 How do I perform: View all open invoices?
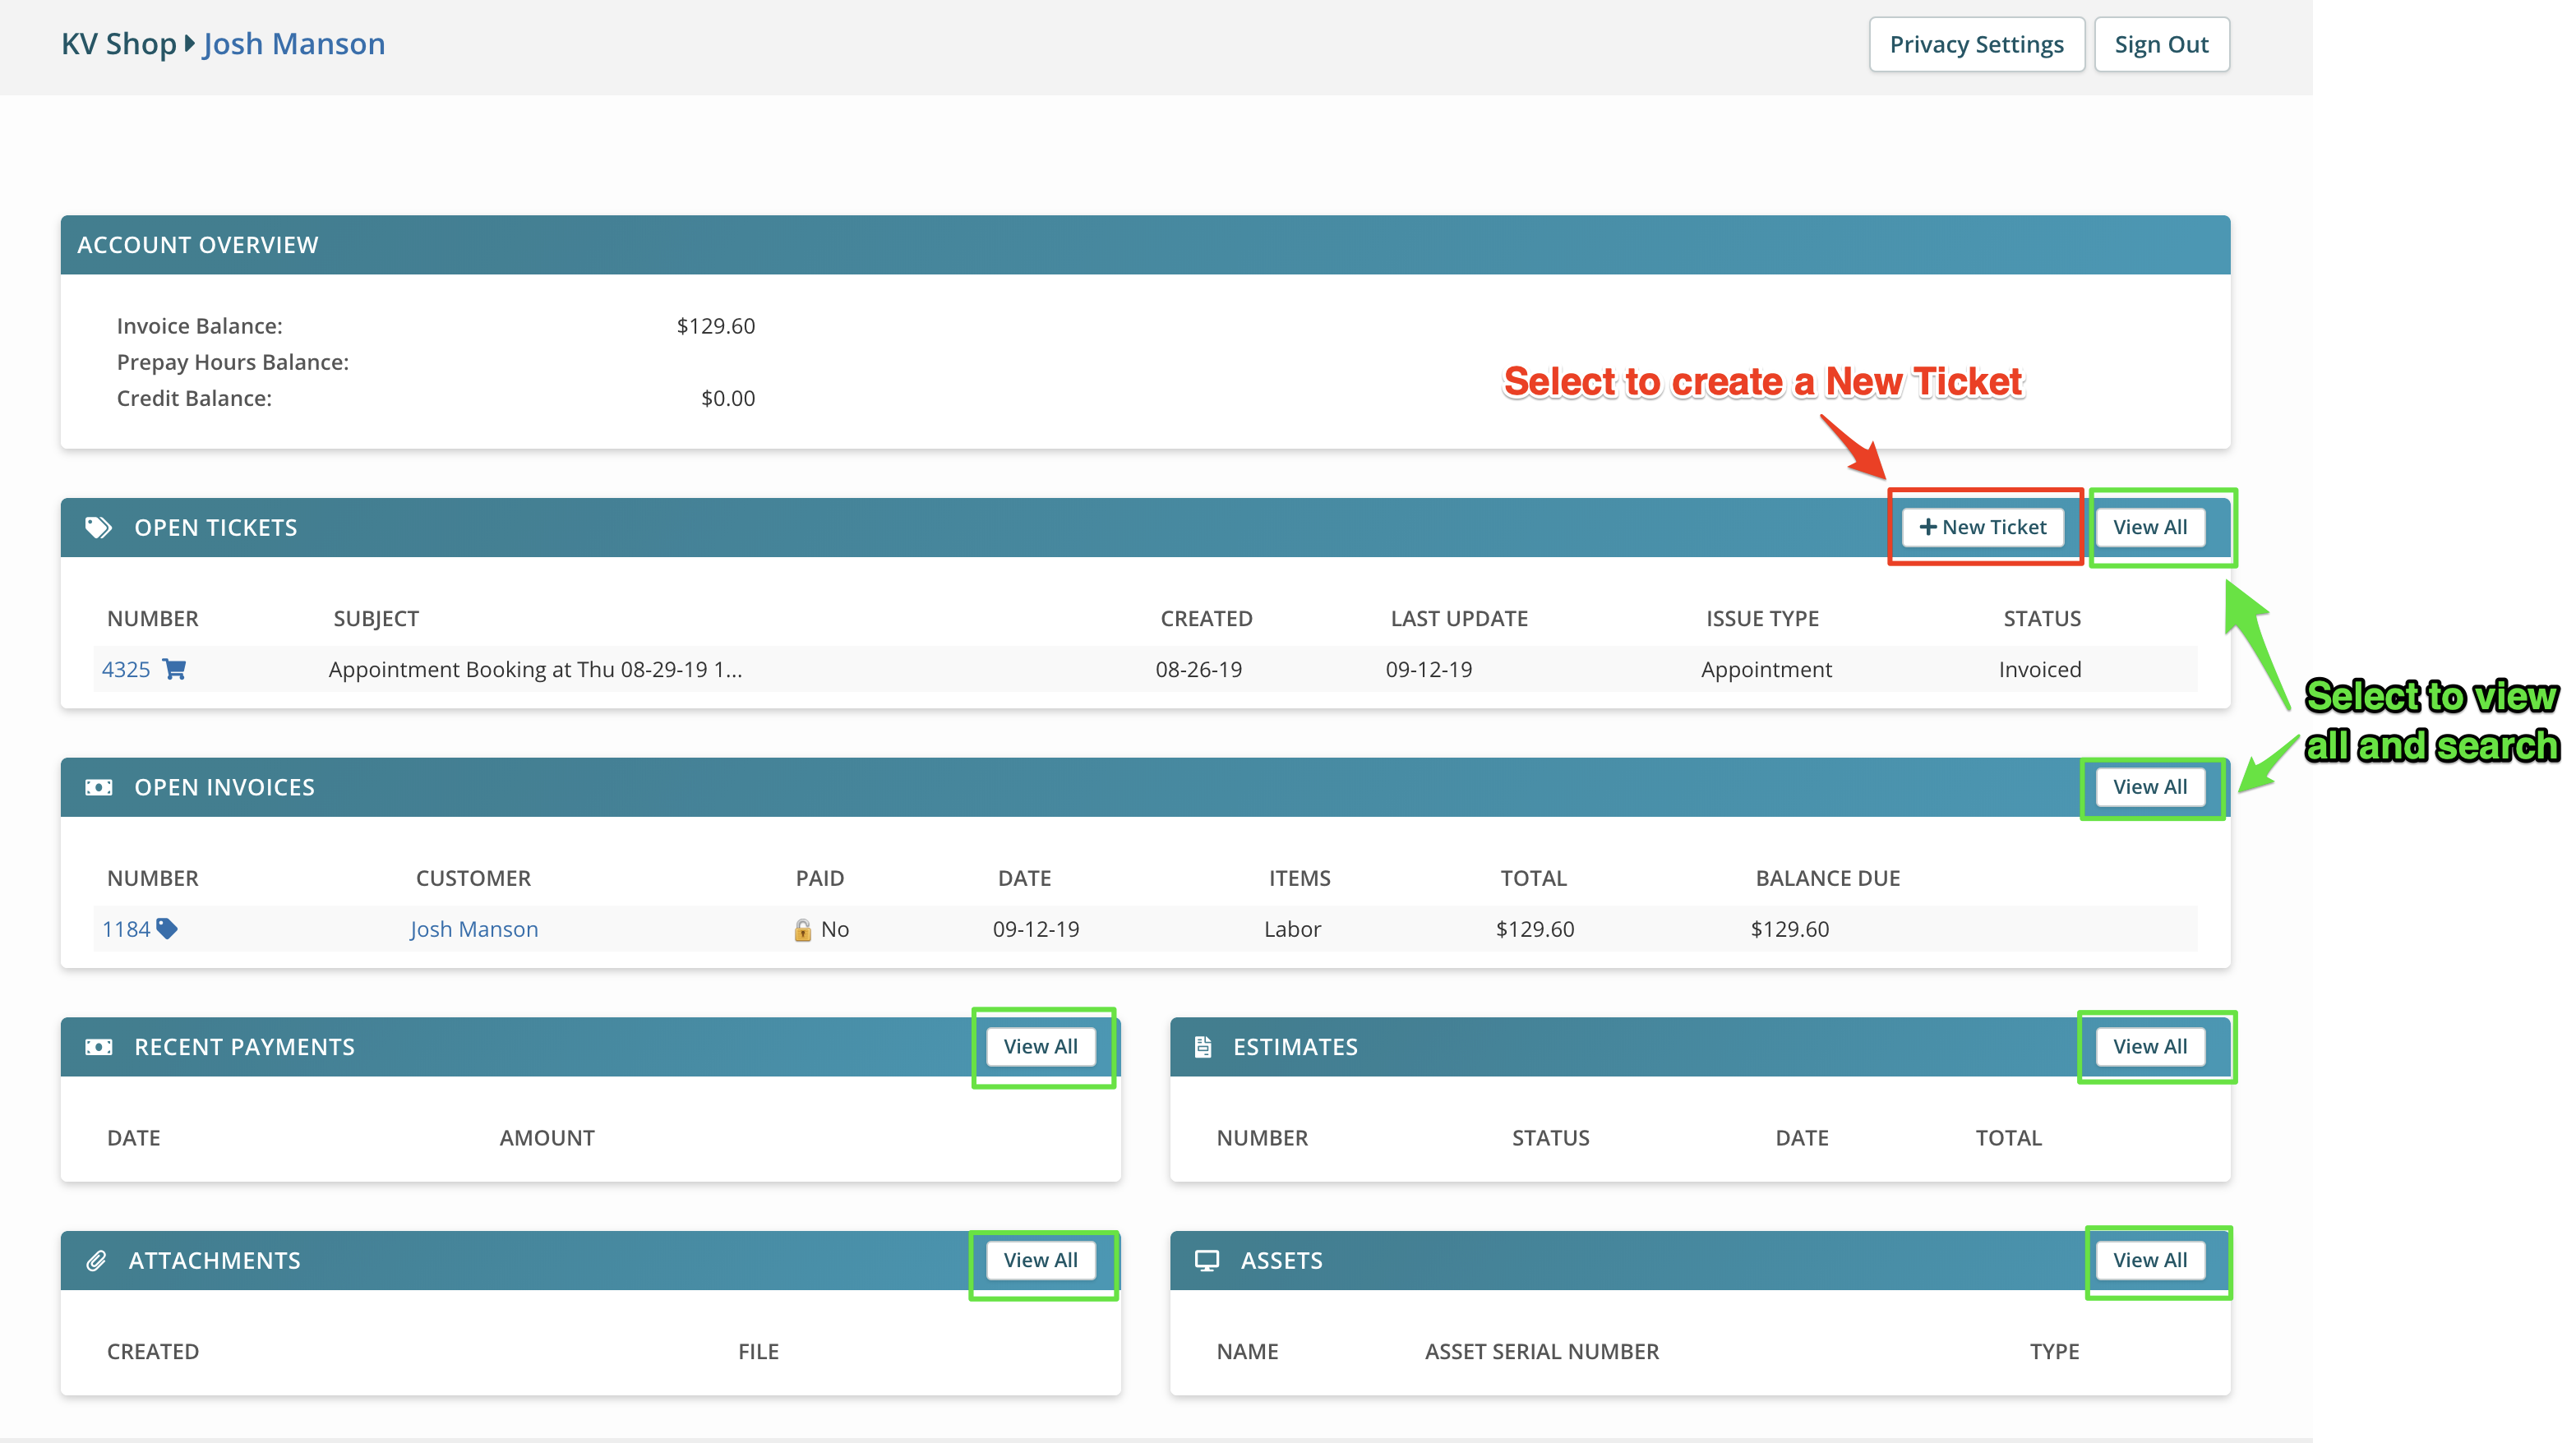point(2149,787)
